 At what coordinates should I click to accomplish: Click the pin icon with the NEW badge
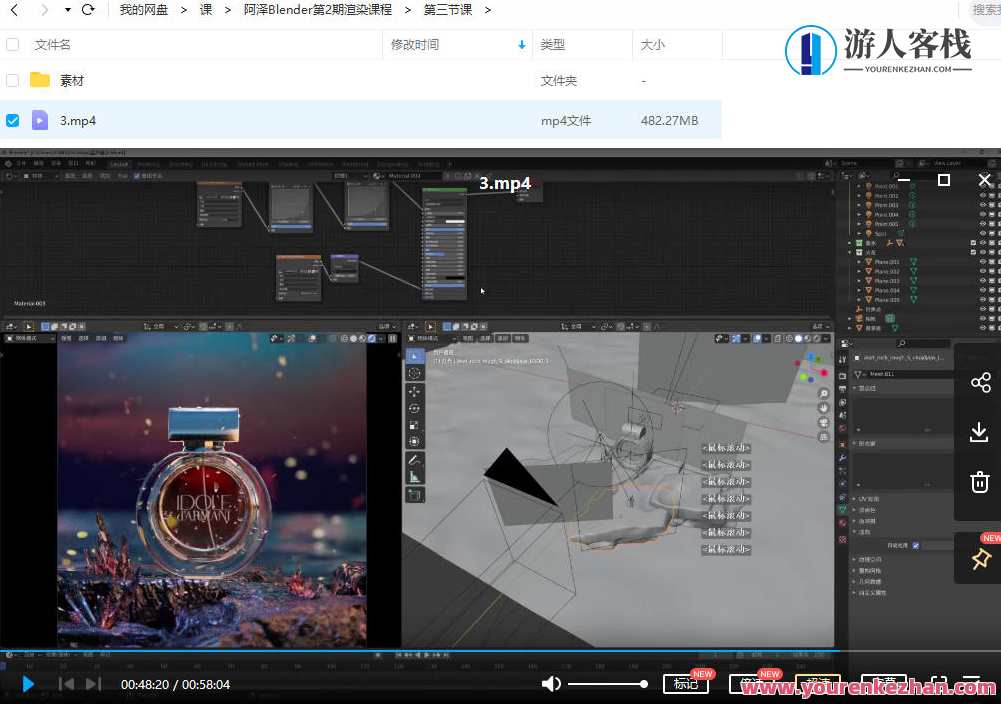click(x=979, y=558)
